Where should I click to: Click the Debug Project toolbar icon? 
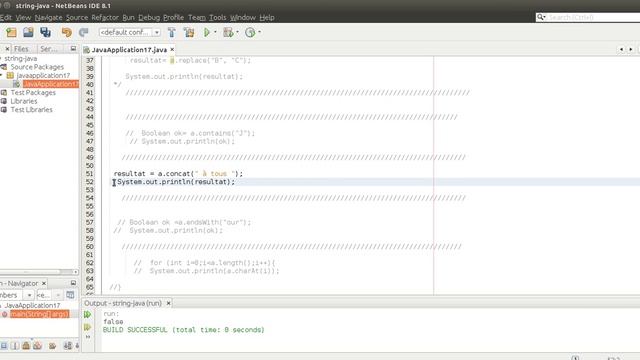229,32
